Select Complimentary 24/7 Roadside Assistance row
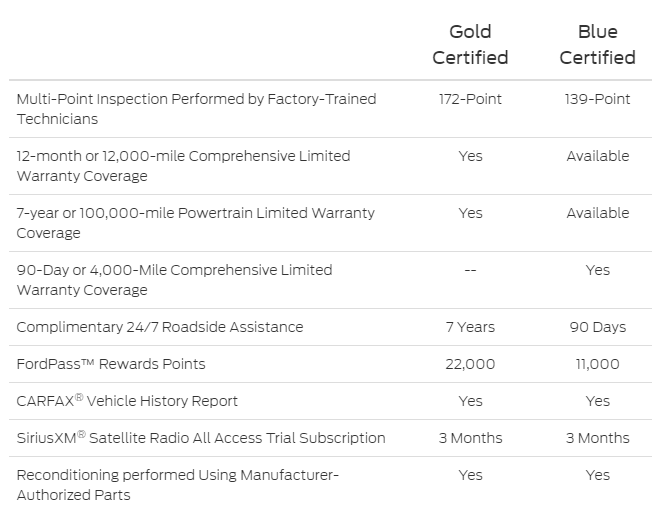The width and height of the screenshot is (652, 520). point(331,327)
